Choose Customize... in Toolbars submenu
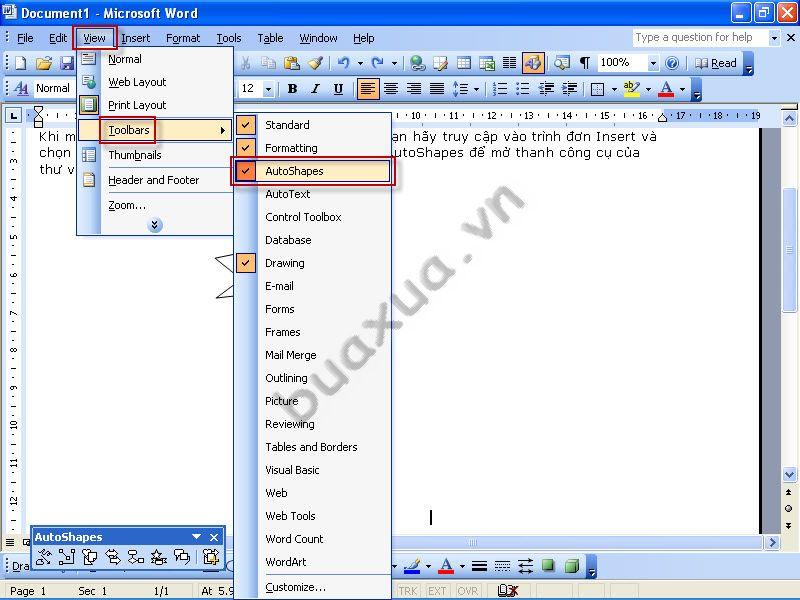Screen dimensions: 800x600 [312, 587]
